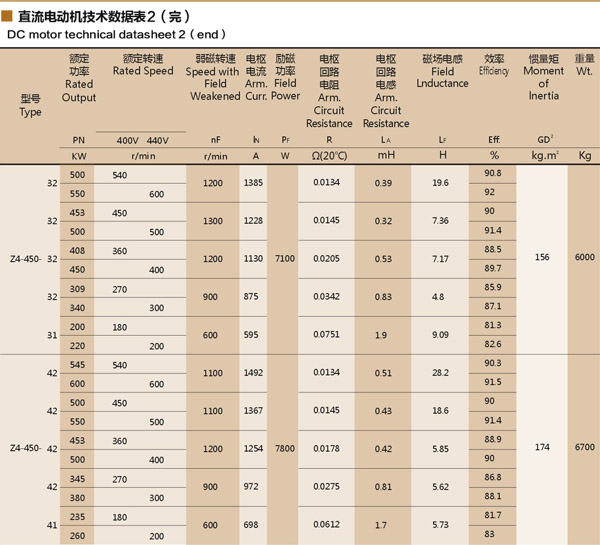This screenshot has height=545, width=600.
Task: Select the field power value 7800
Action: click(285, 449)
